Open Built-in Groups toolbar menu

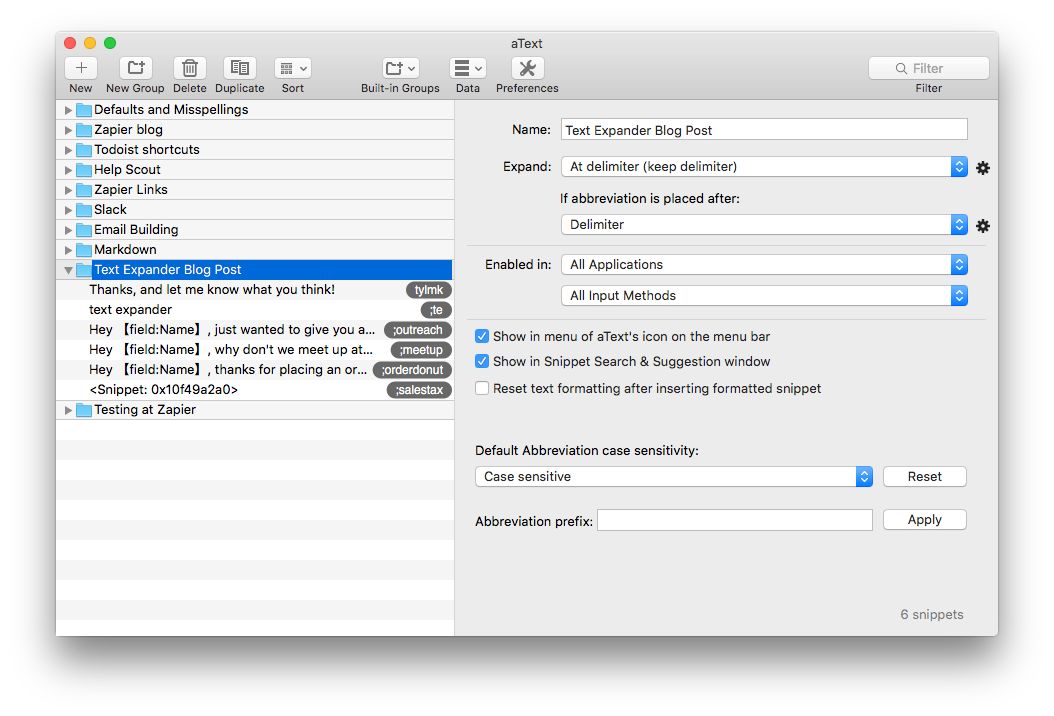point(400,68)
